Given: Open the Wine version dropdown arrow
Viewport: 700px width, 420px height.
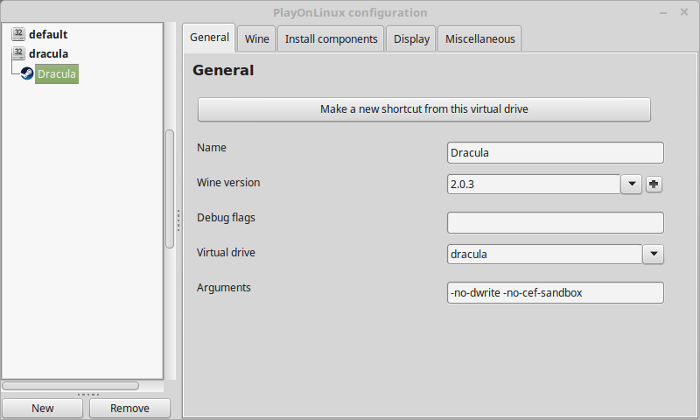Looking at the screenshot, I should 631,184.
